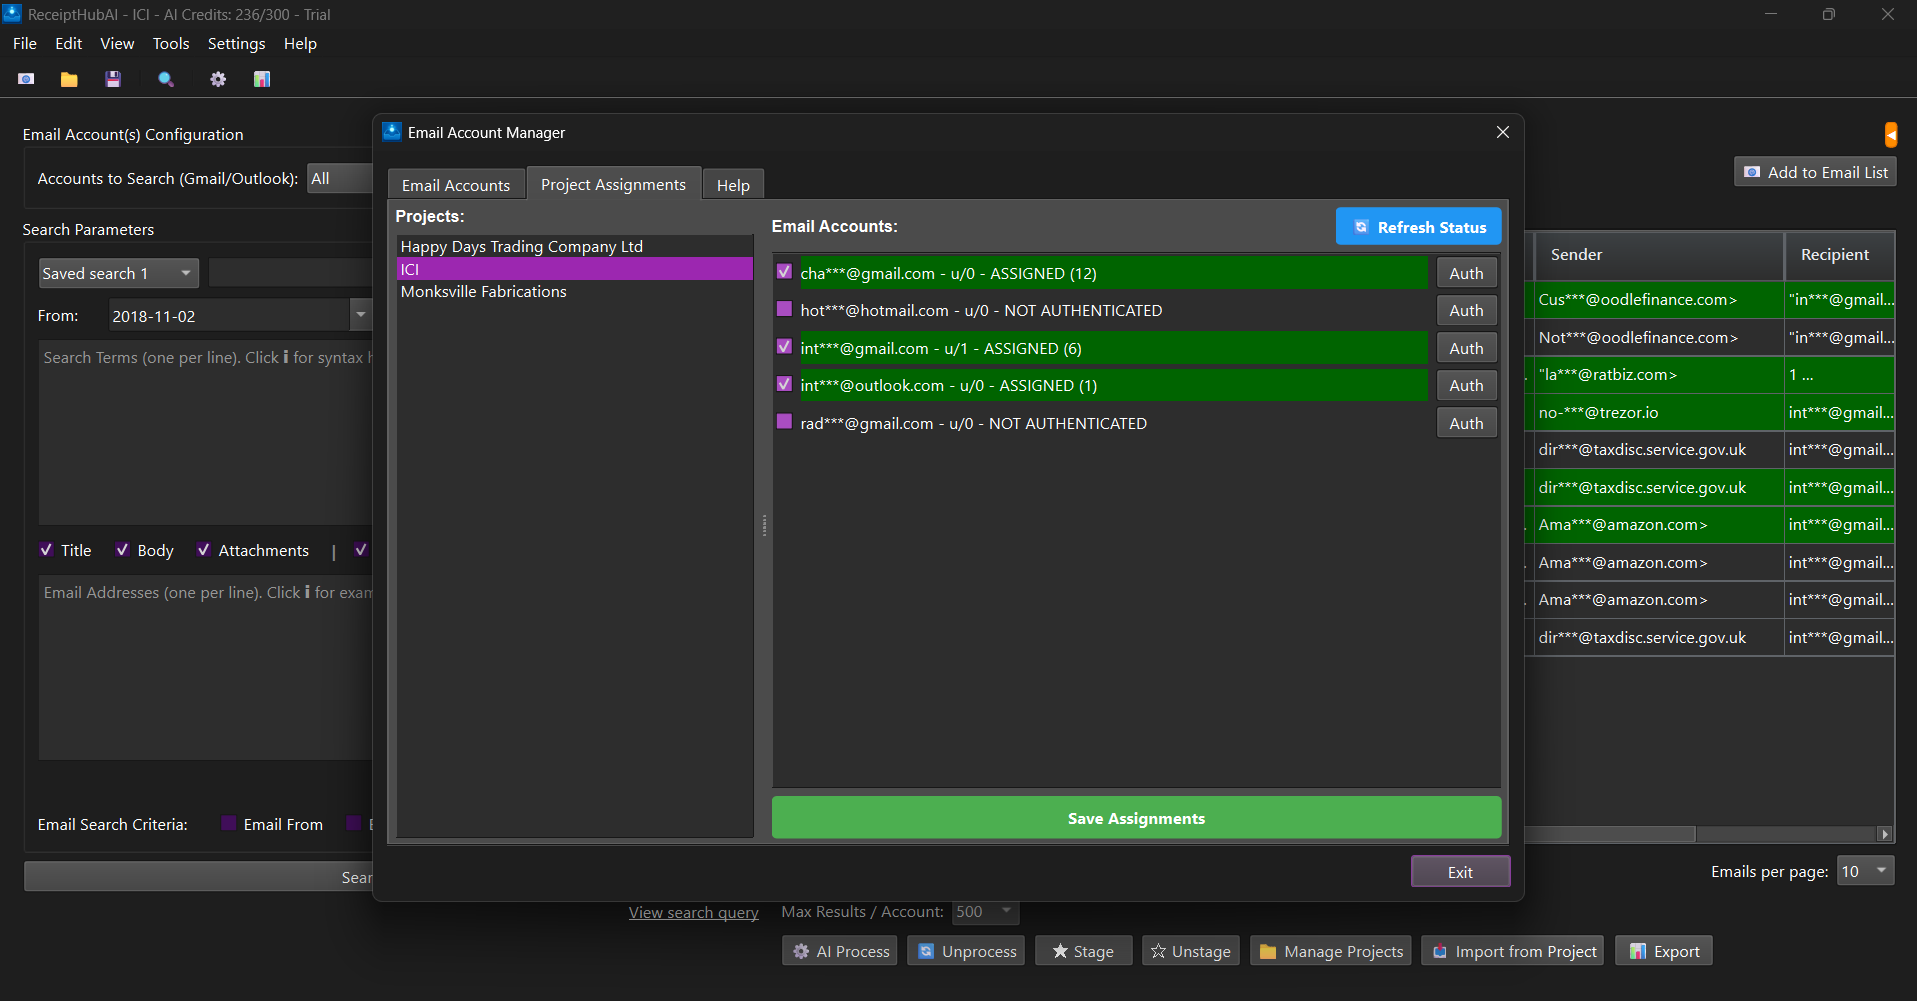Open the From date picker dropdown arrow
The height and width of the screenshot is (1001, 1917).
tap(360, 315)
